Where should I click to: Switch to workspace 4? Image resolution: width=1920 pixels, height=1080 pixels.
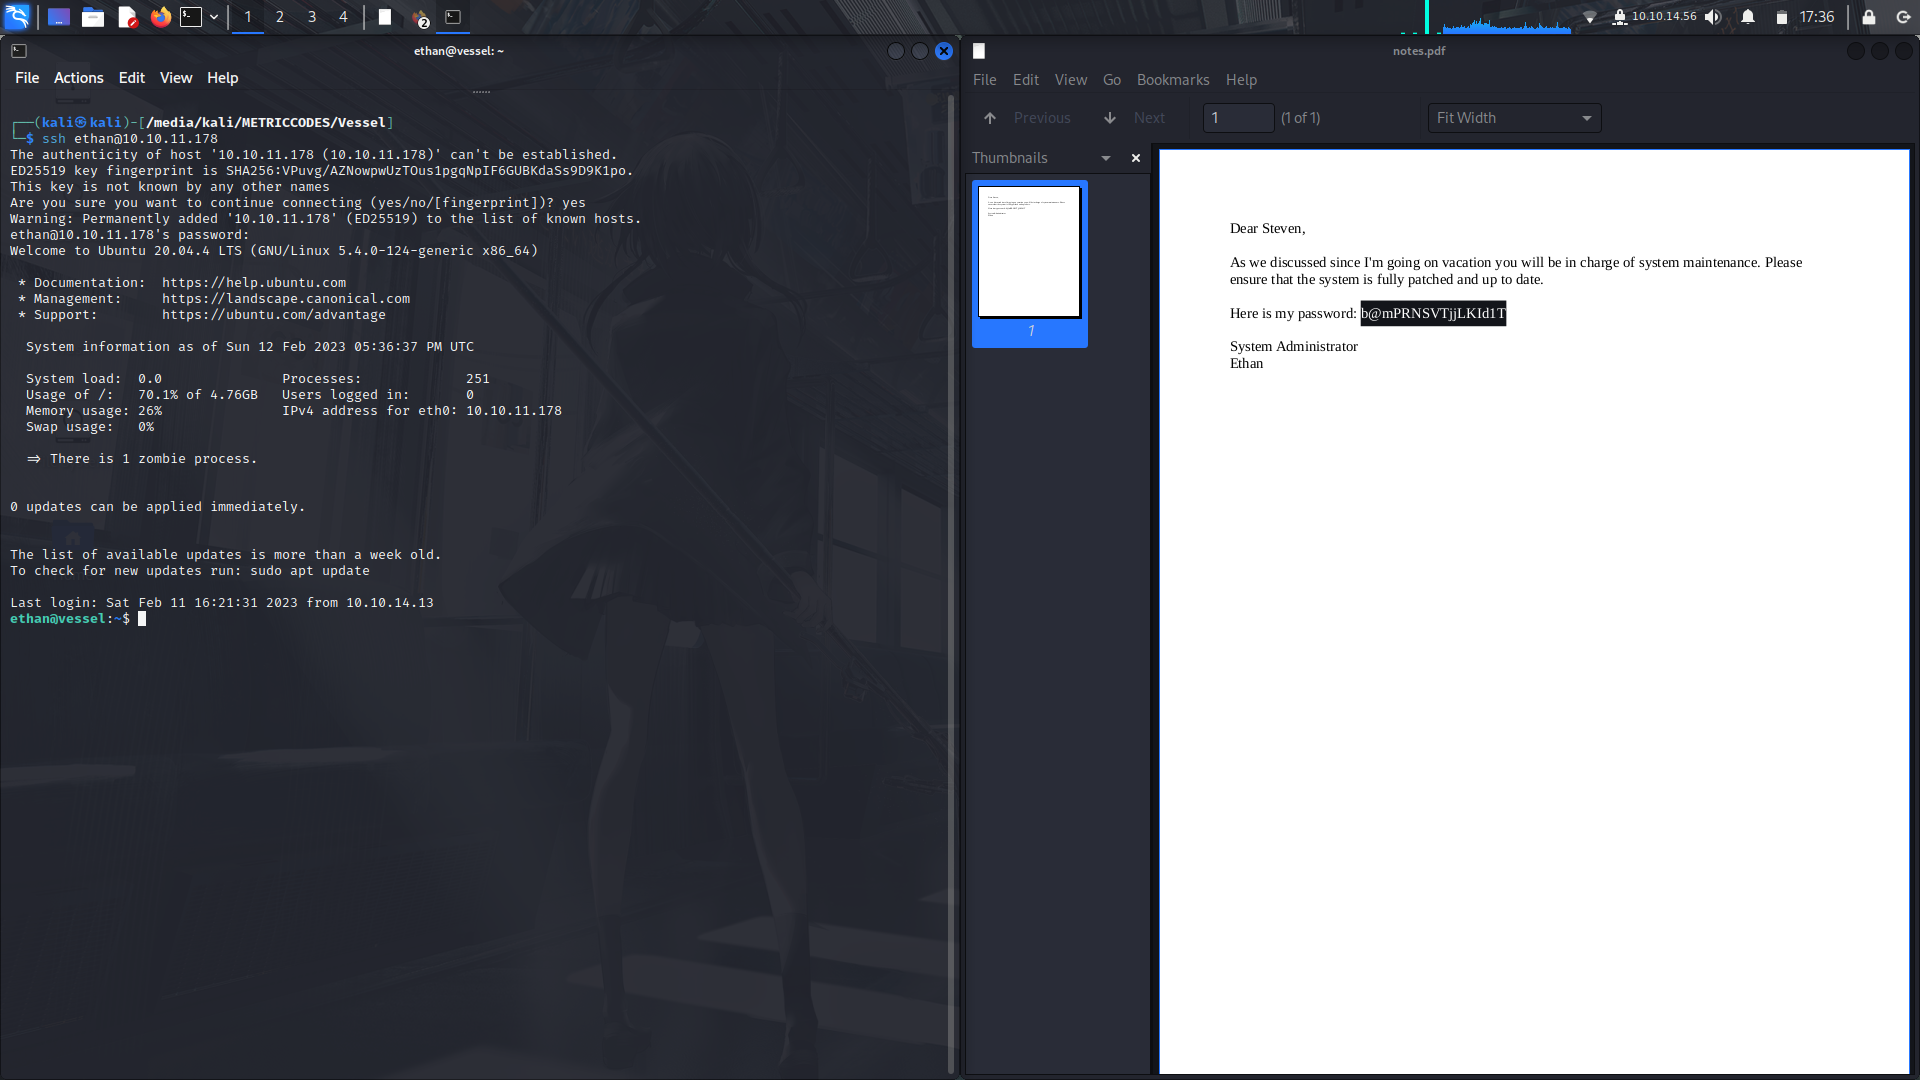pyautogui.click(x=343, y=16)
